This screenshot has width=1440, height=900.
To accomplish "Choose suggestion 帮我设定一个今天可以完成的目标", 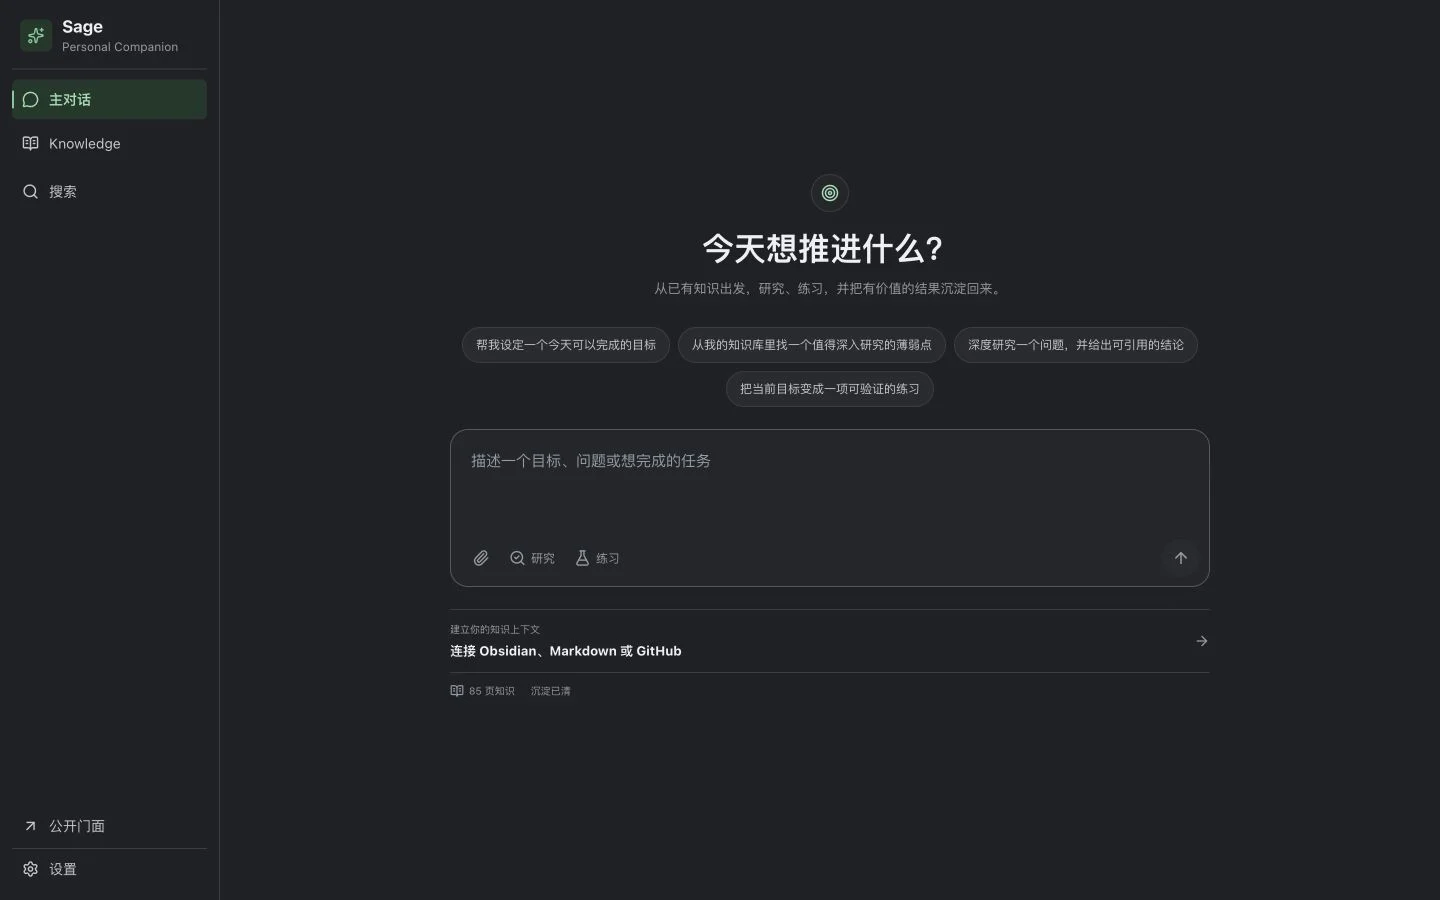I will click(x=566, y=345).
